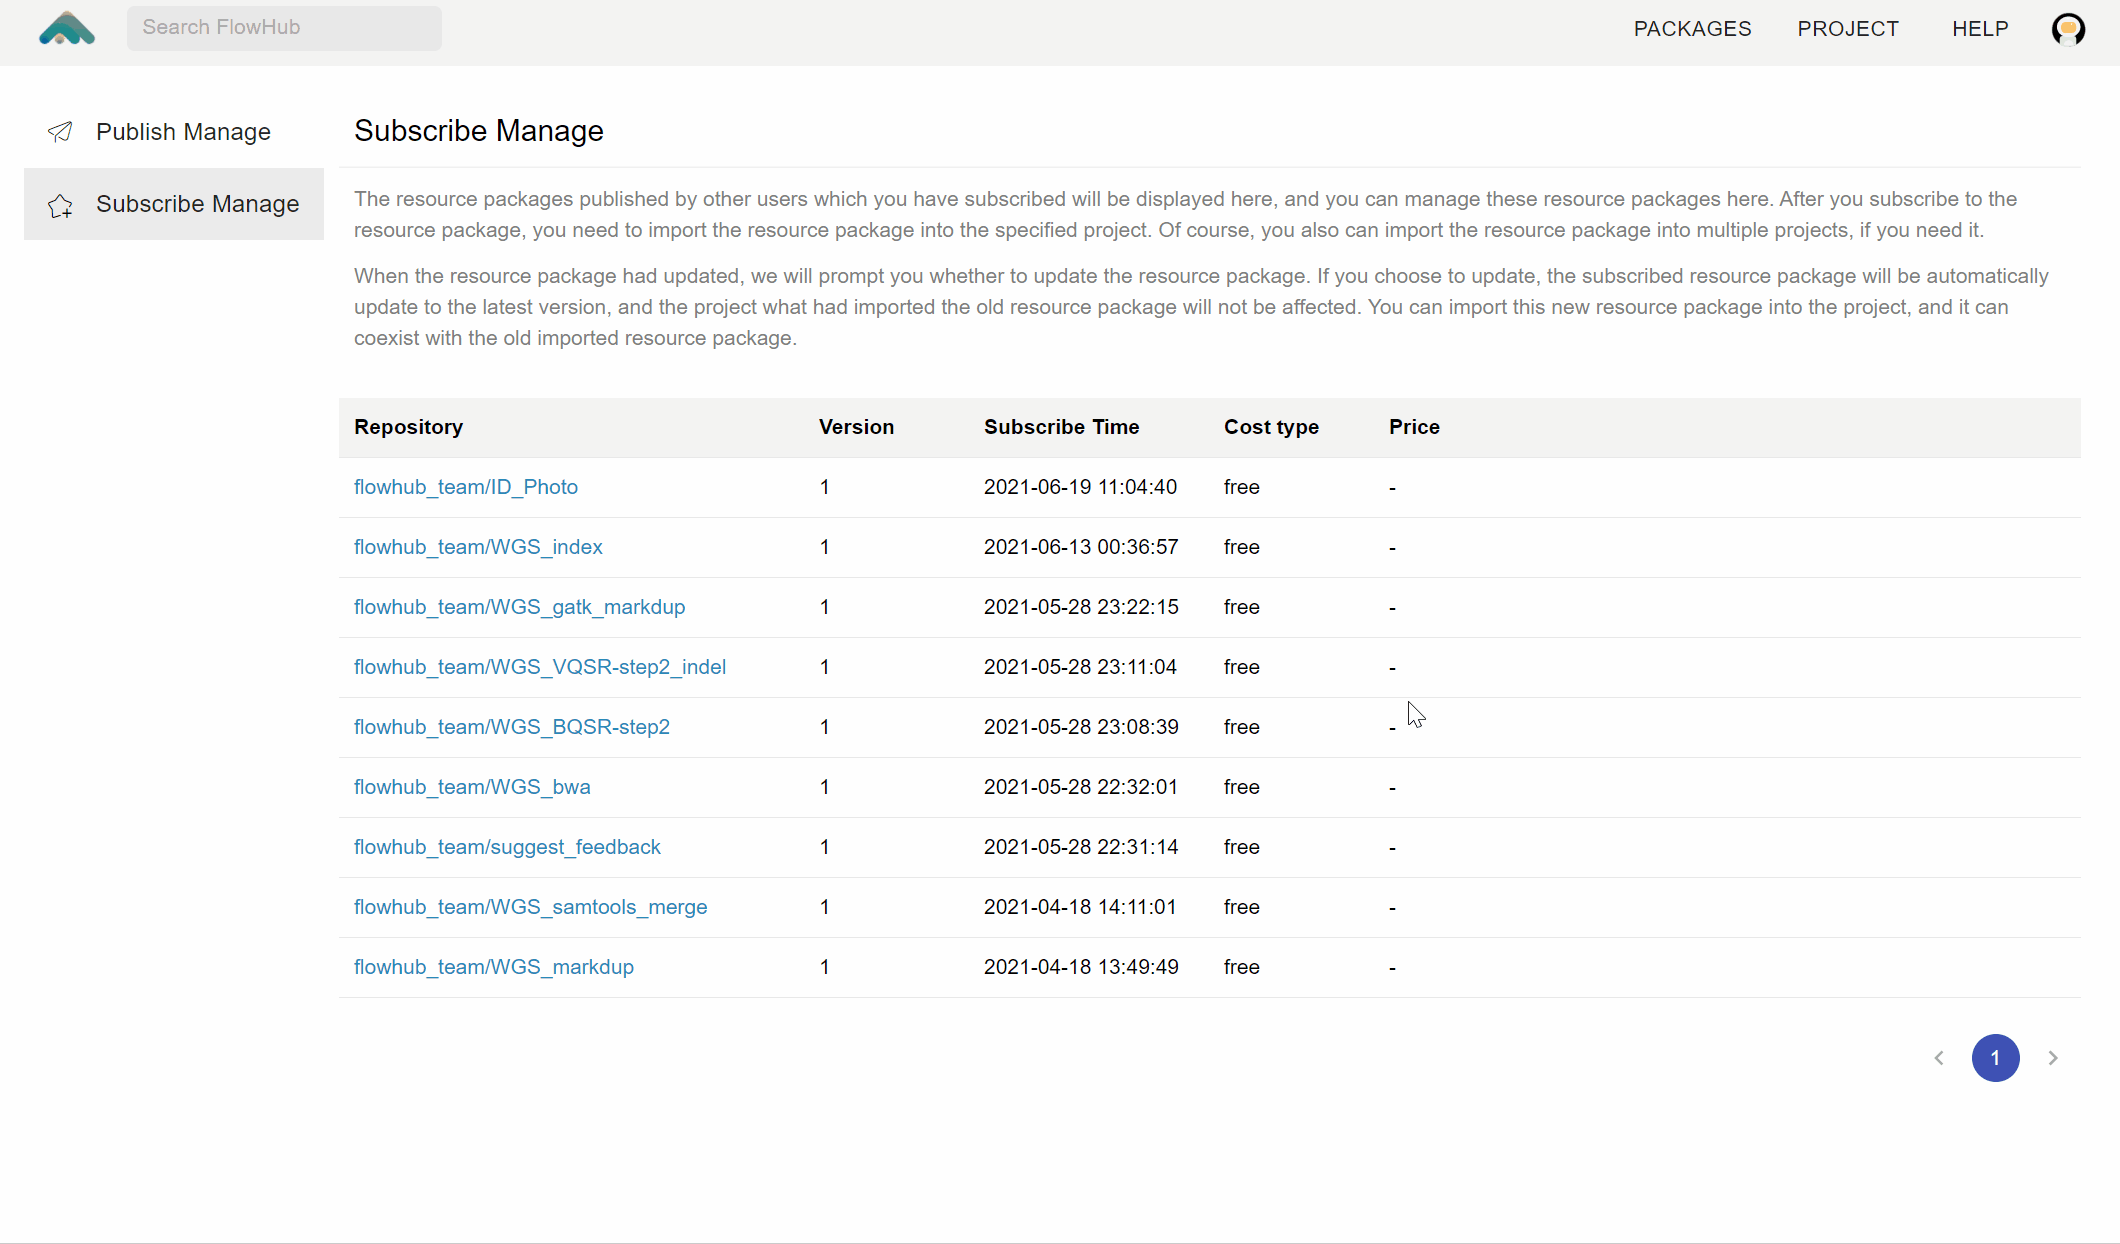Open flowhub_team/suggest_feedback repository
The width and height of the screenshot is (2120, 1244).
[x=507, y=847]
